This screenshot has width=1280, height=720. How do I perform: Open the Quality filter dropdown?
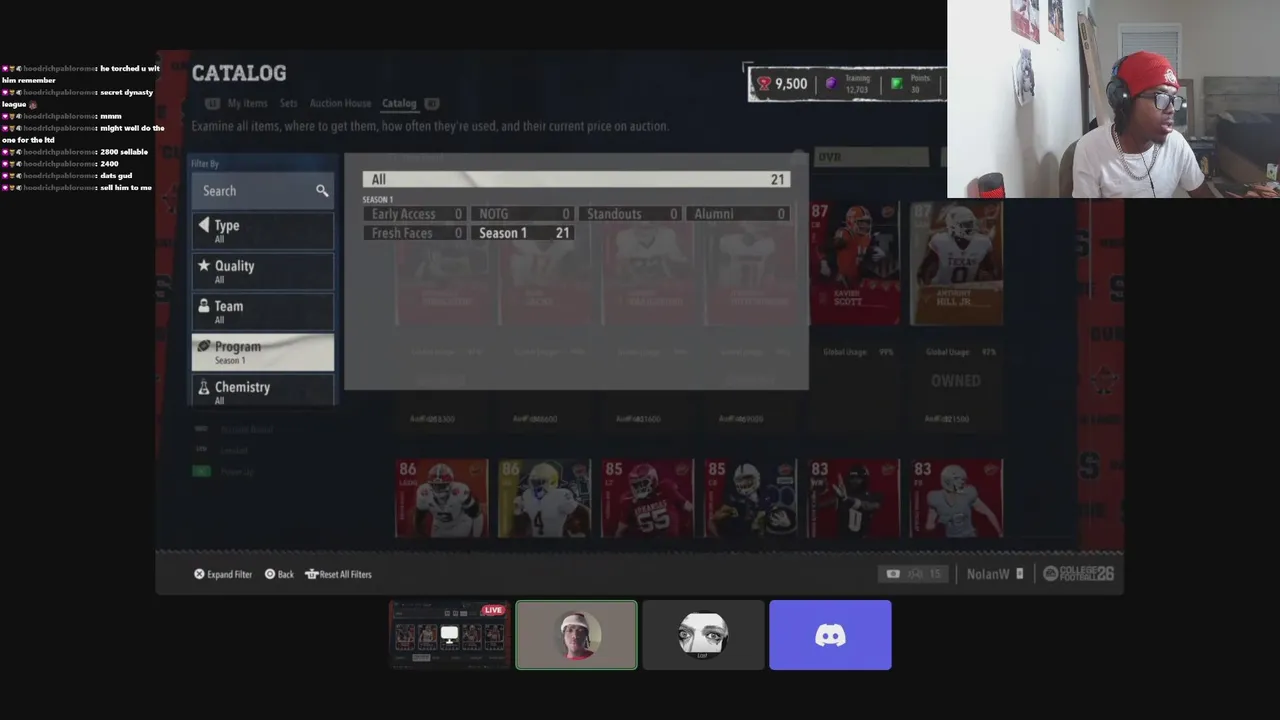(263, 271)
